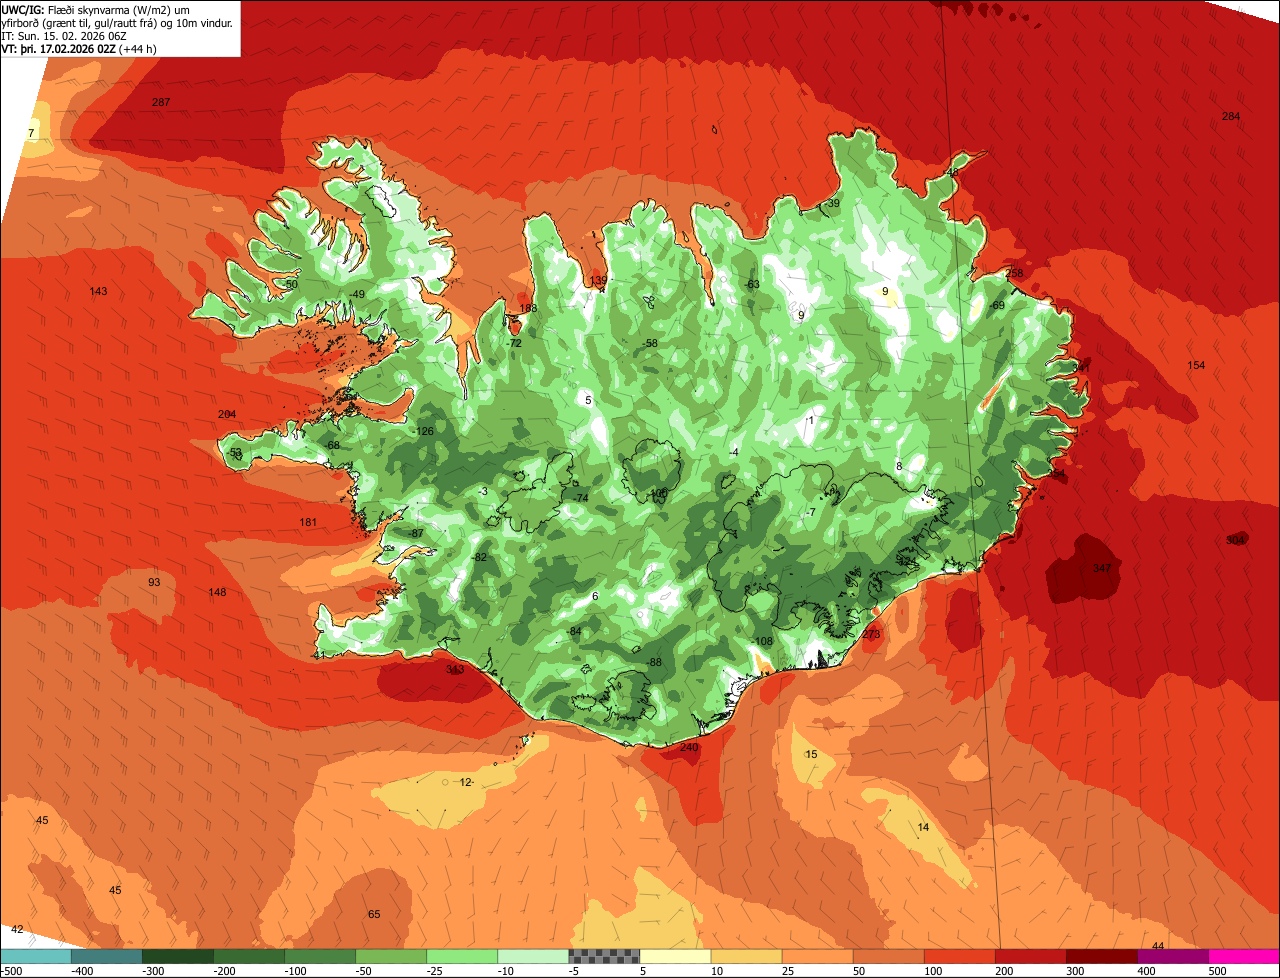This screenshot has width=1280, height=978.
Task: Click the value 183 on the map
Action: (x=528, y=309)
